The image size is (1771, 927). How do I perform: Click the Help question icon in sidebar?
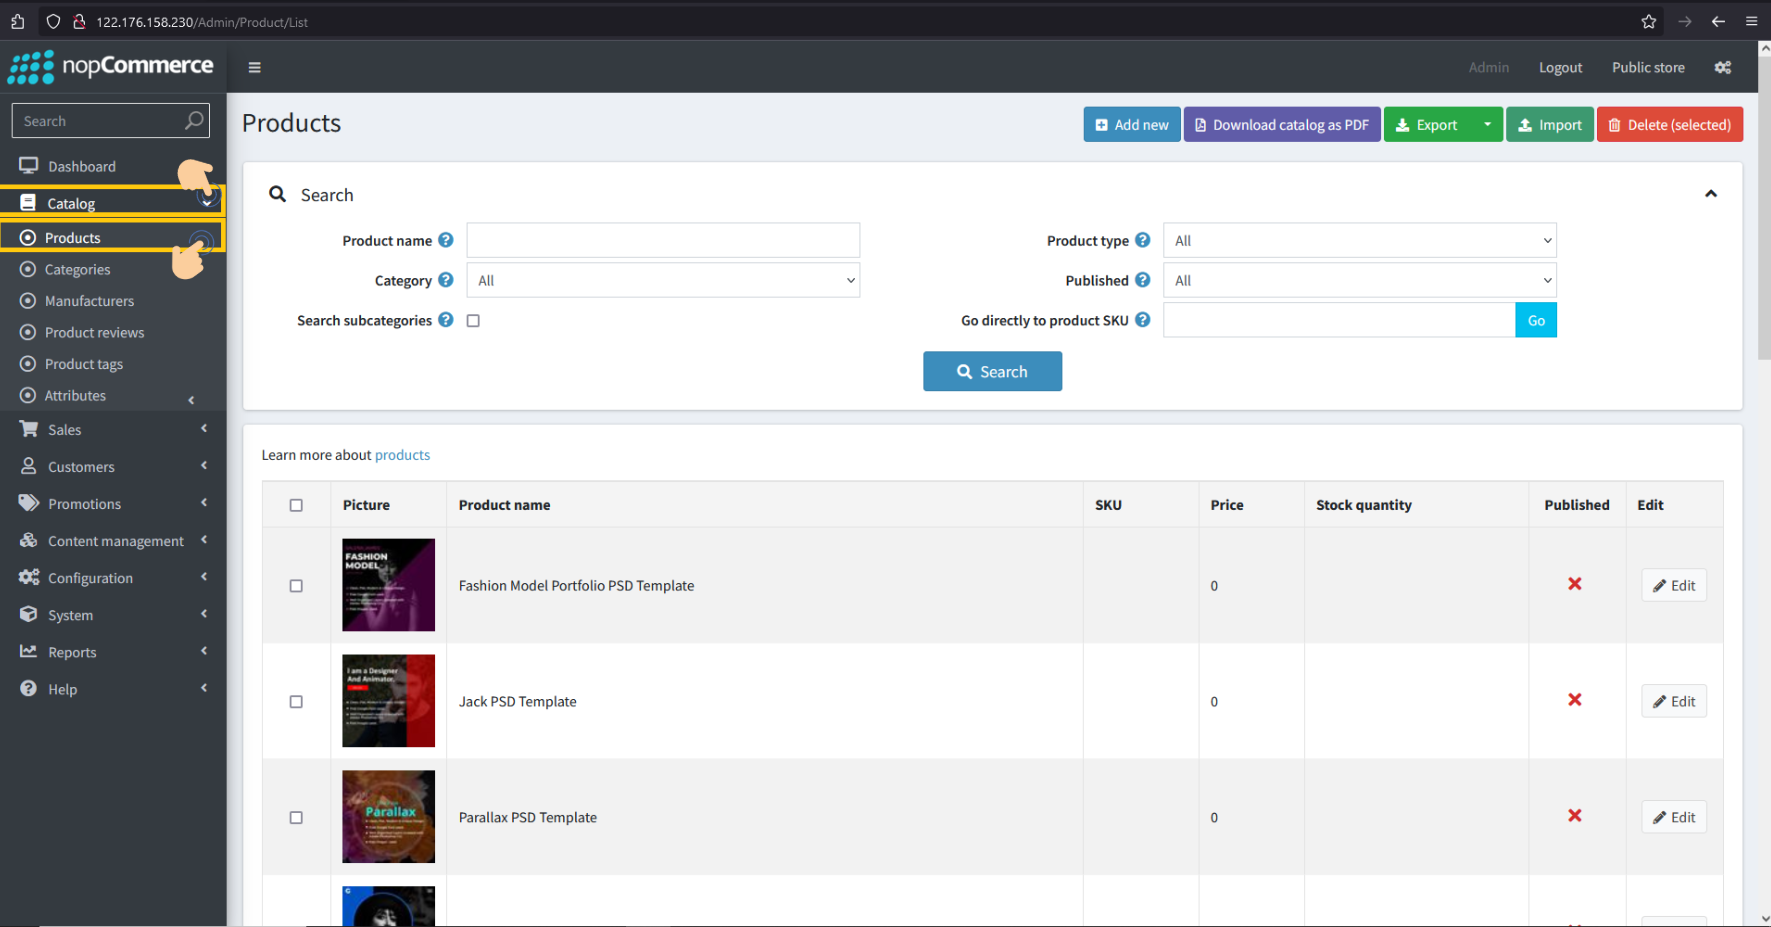(29, 688)
